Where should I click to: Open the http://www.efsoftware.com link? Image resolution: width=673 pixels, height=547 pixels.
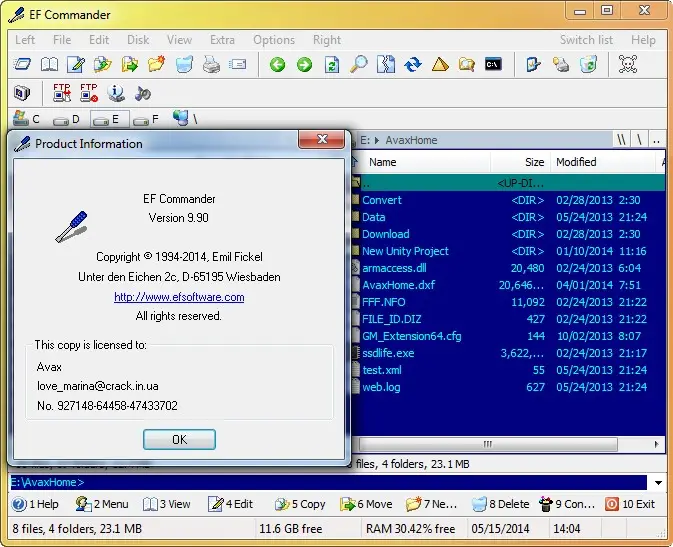(179, 297)
